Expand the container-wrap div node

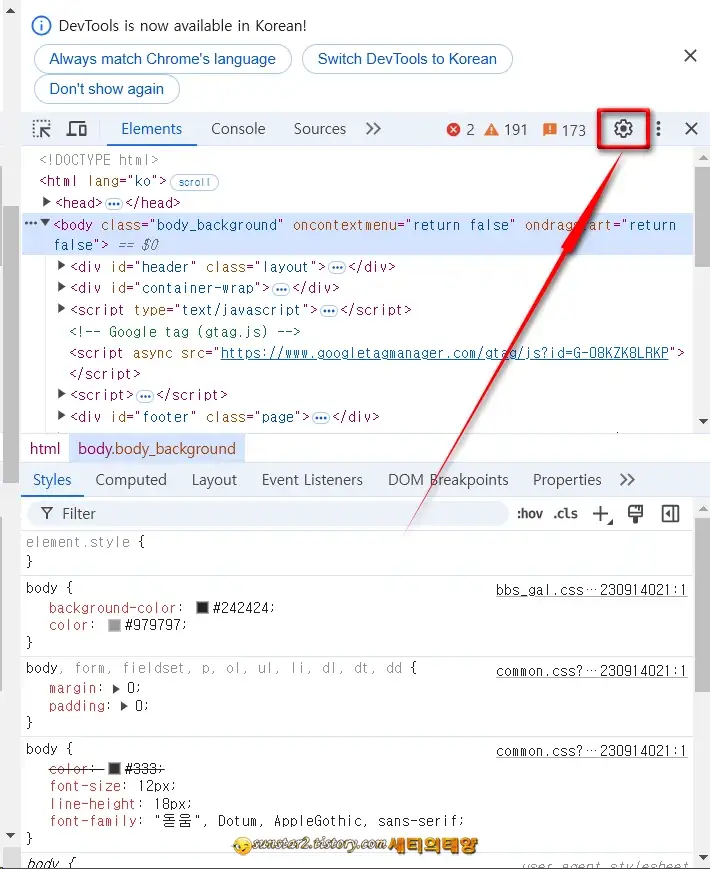coord(62,287)
